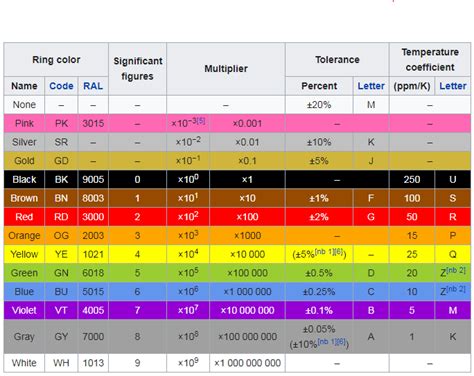Click the 'Ring color' header cell
The height and width of the screenshot is (376, 474).
56,59
